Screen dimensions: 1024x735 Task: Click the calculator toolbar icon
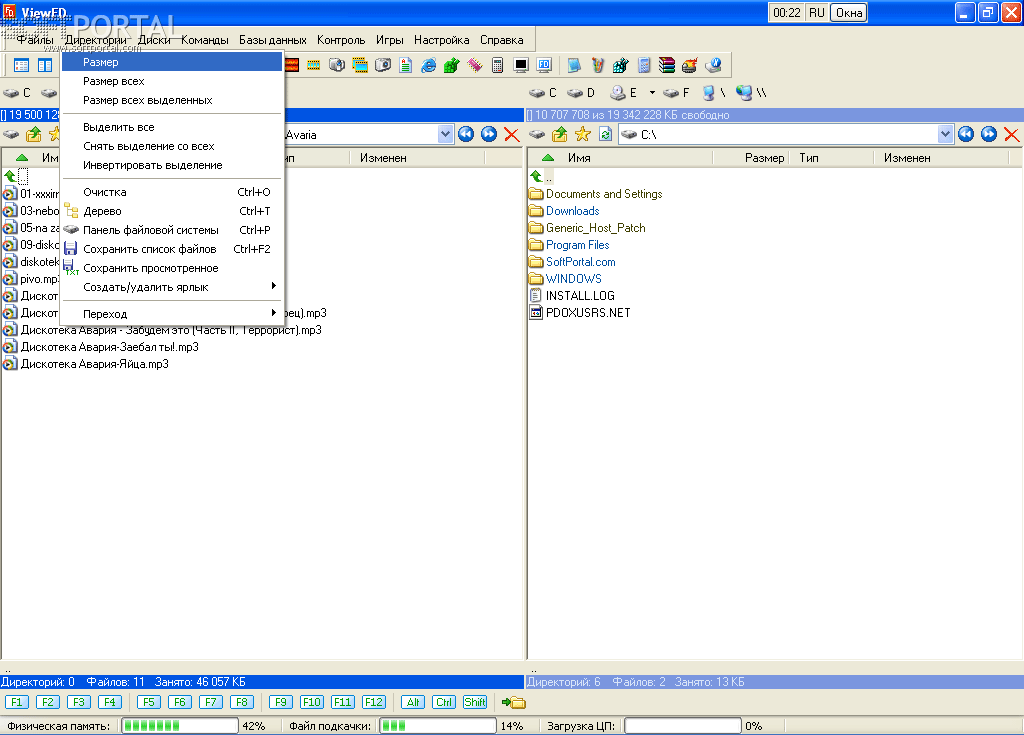(498, 65)
